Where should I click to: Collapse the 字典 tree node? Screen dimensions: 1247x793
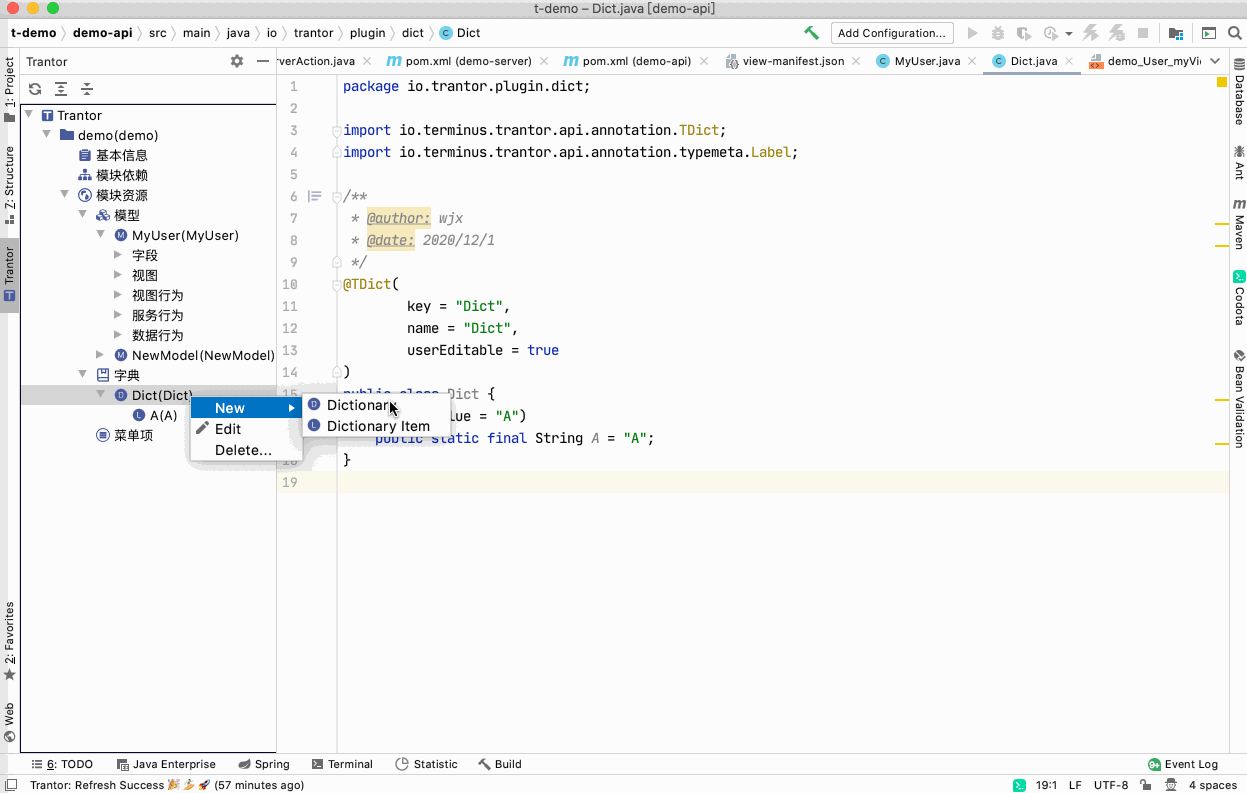[82, 375]
